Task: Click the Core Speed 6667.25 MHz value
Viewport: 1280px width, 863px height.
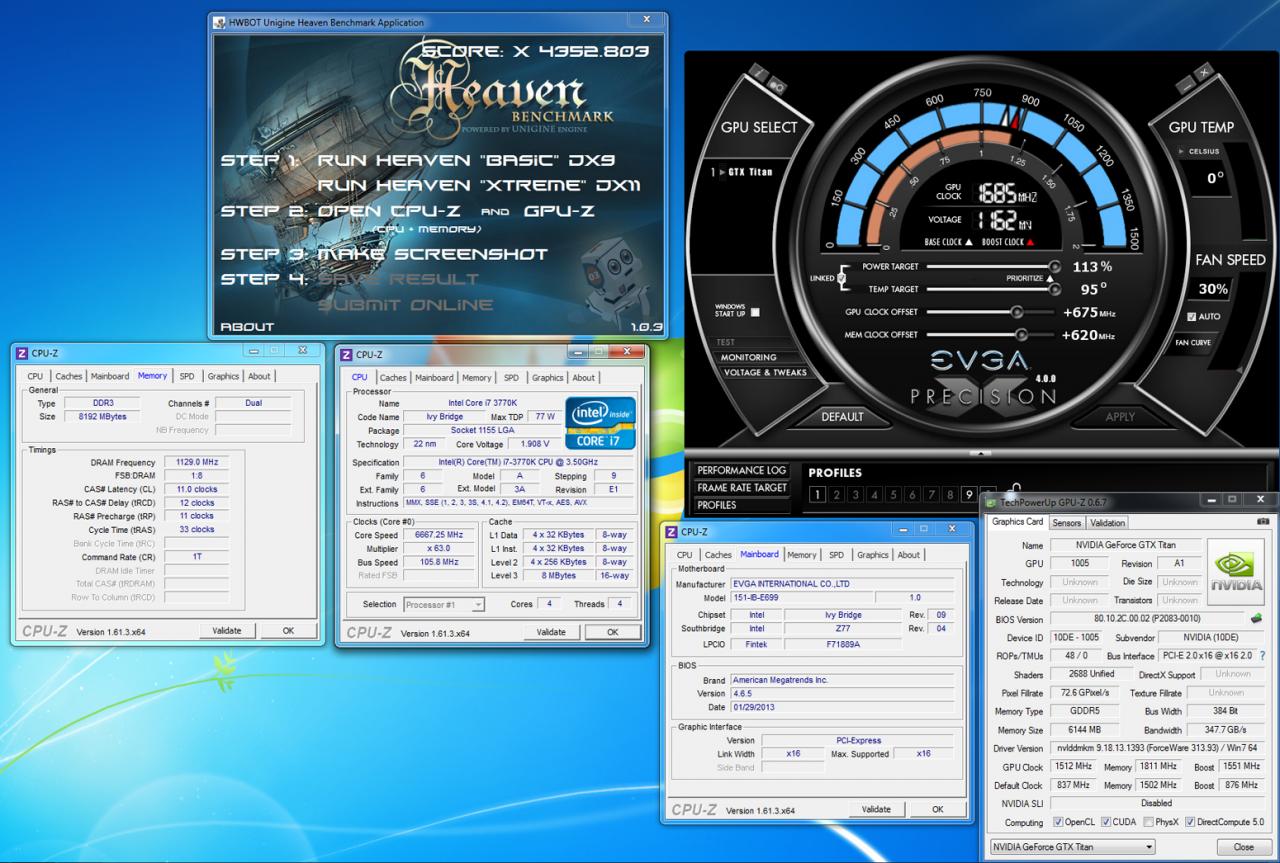Action: 437,535
